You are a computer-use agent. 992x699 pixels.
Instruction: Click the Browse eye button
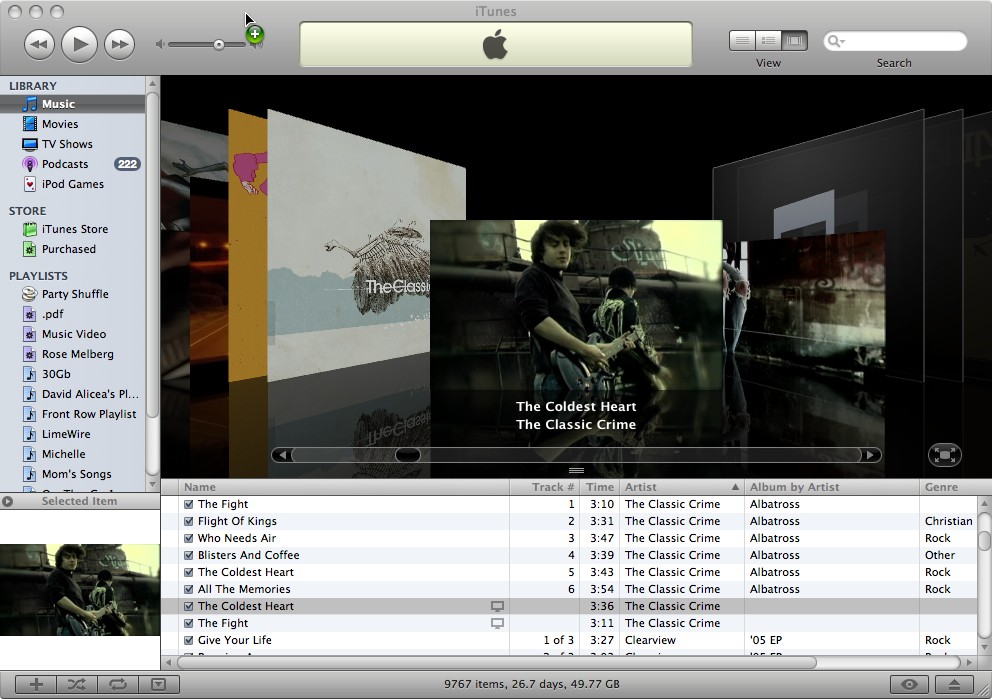click(x=909, y=684)
